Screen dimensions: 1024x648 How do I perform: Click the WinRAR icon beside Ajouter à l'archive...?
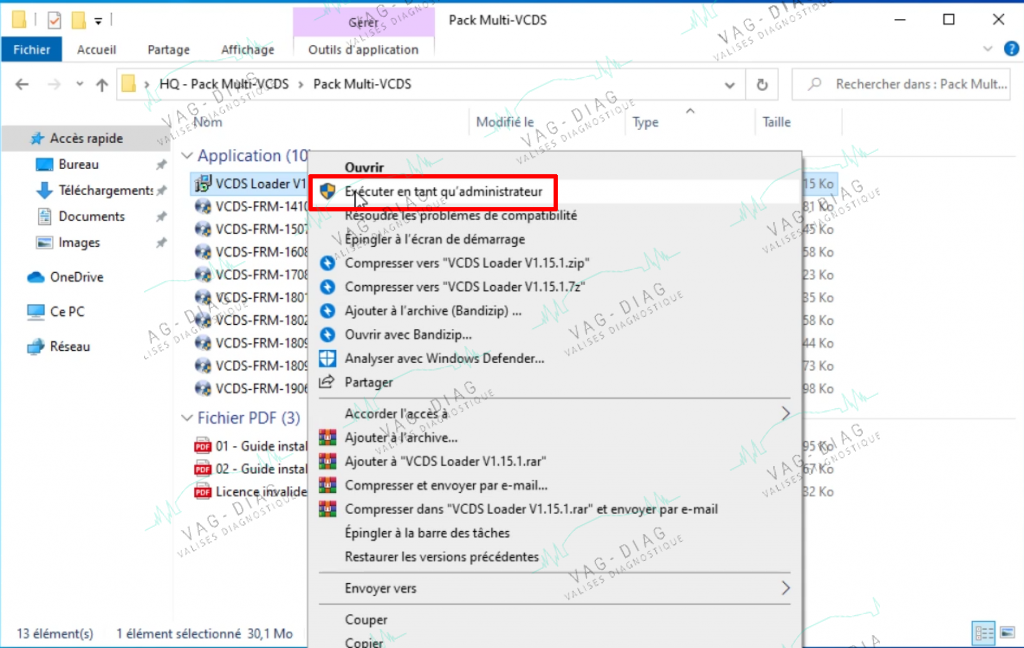point(327,437)
